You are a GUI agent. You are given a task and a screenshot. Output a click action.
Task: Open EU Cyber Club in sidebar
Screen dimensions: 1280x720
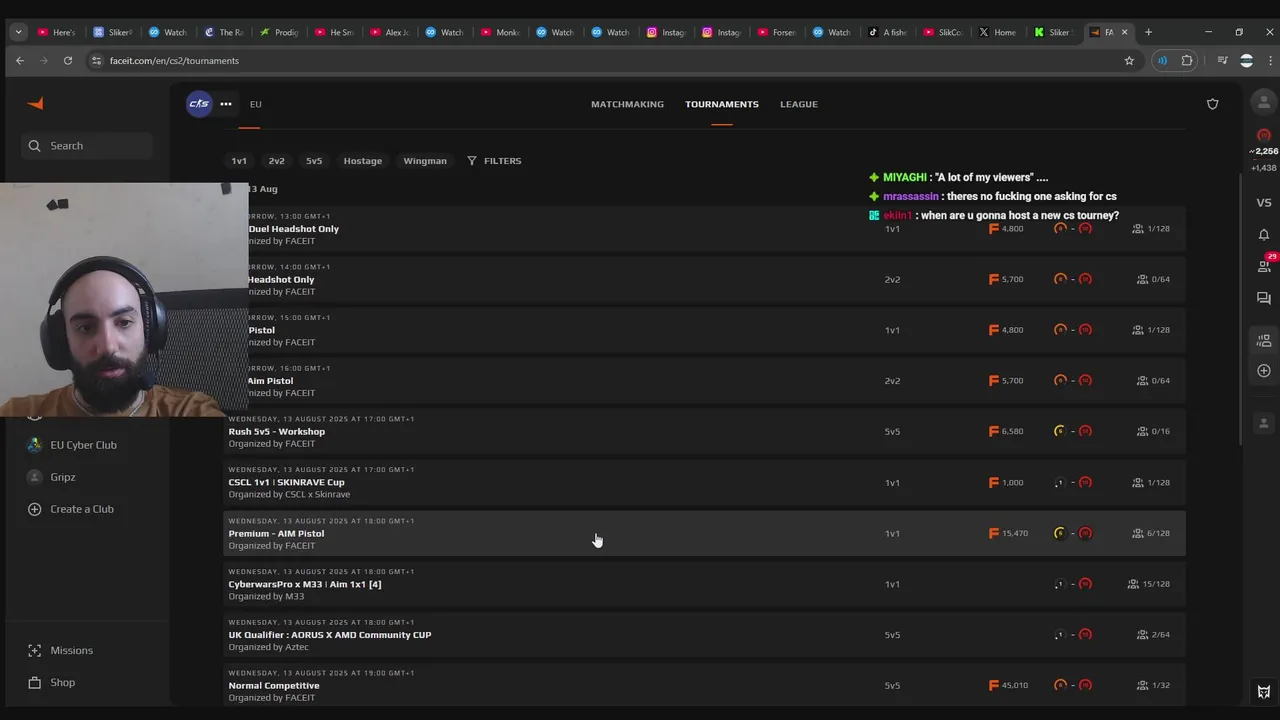coord(84,445)
